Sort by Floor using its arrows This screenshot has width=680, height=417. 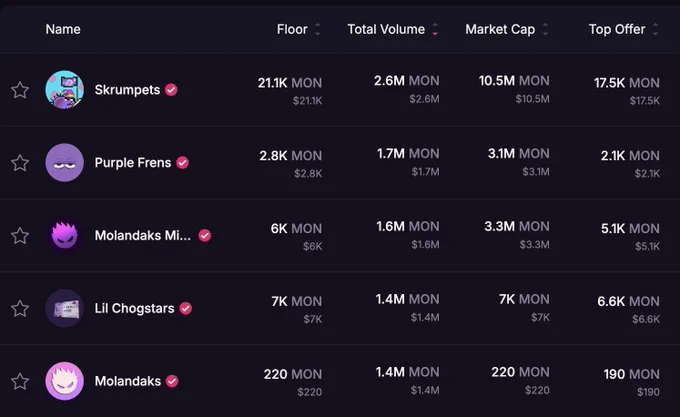317,29
